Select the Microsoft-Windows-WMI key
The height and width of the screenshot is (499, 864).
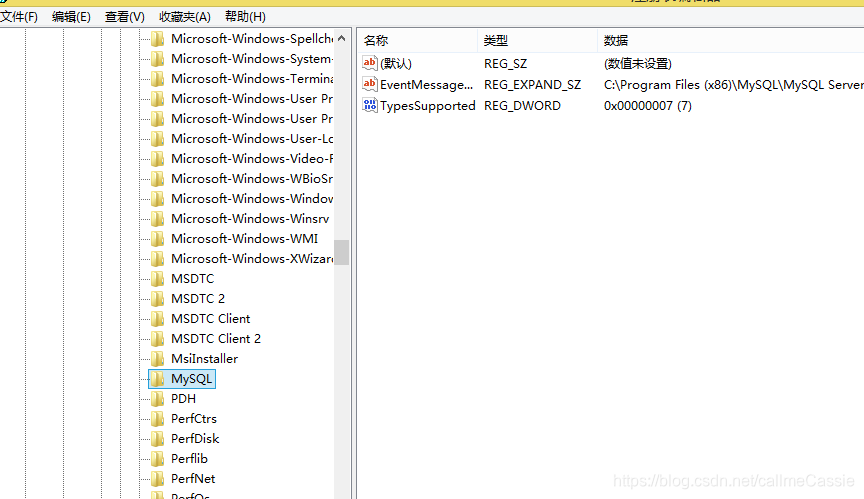tap(245, 239)
